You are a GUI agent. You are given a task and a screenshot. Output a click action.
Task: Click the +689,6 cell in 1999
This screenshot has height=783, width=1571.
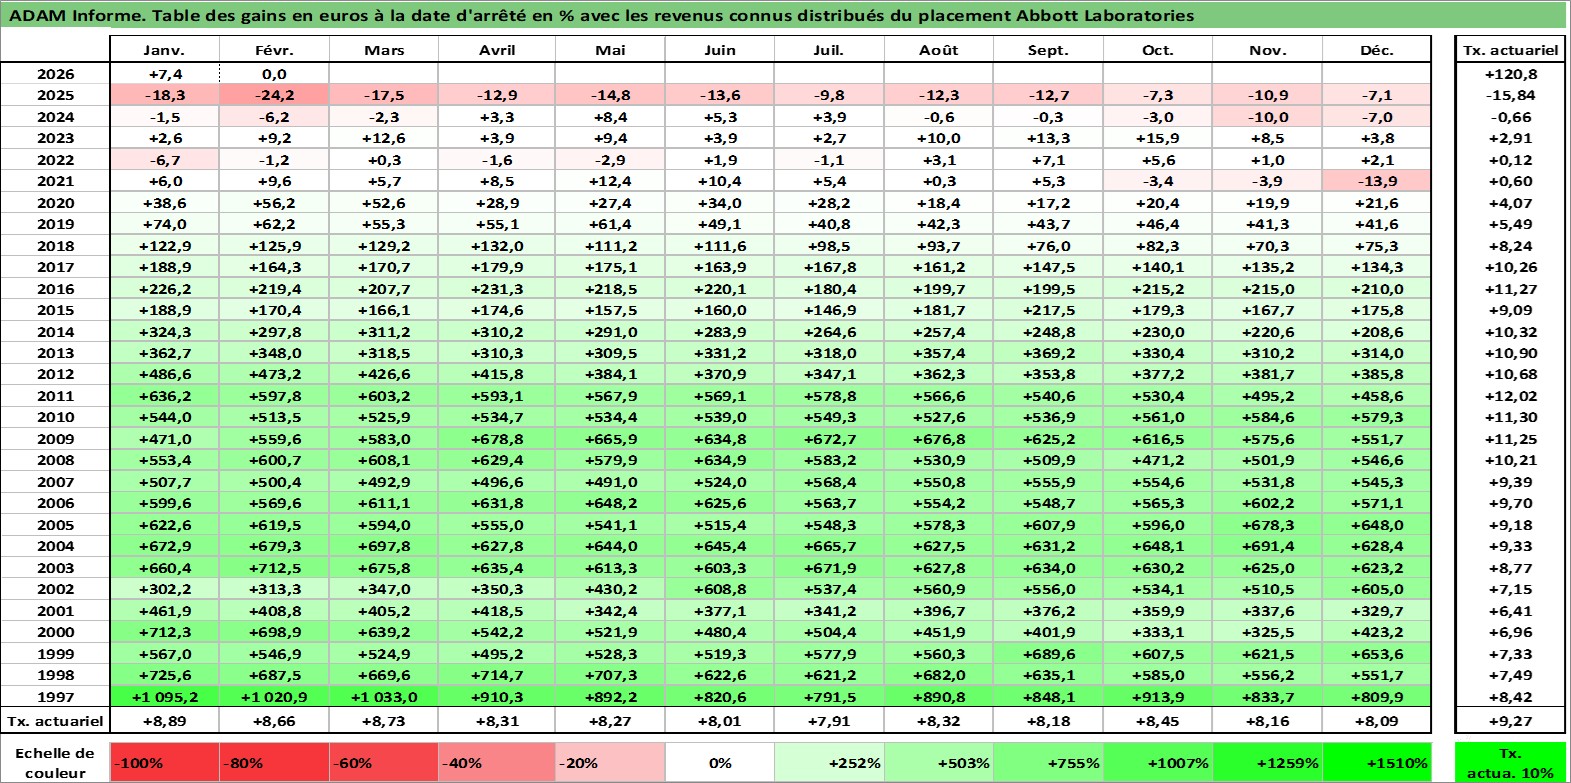coord(1048,654)
